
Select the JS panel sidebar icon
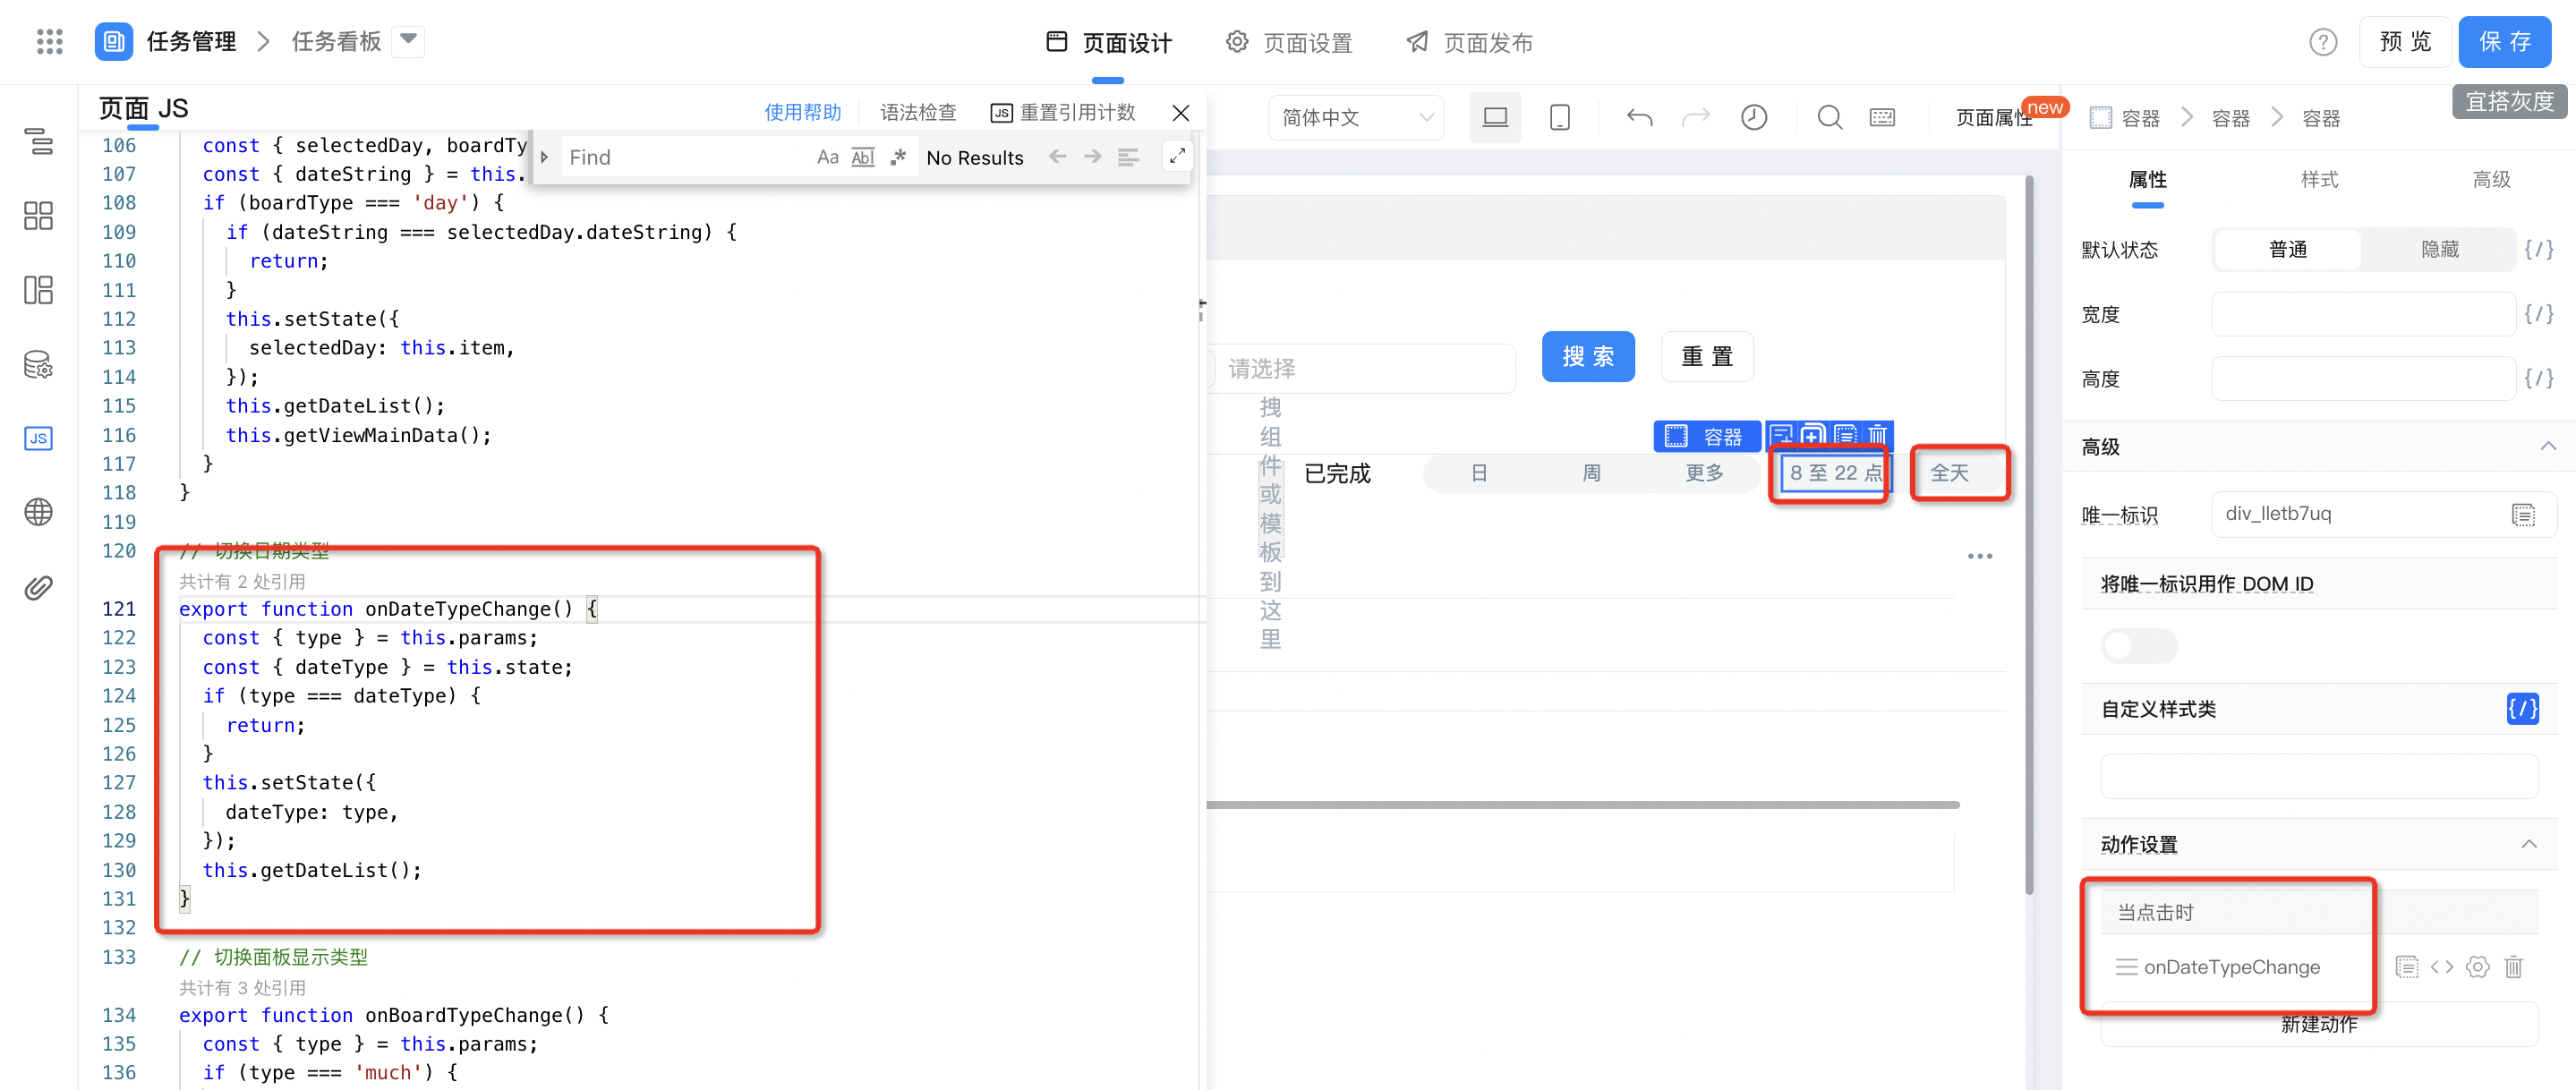(x=38, y=438)
